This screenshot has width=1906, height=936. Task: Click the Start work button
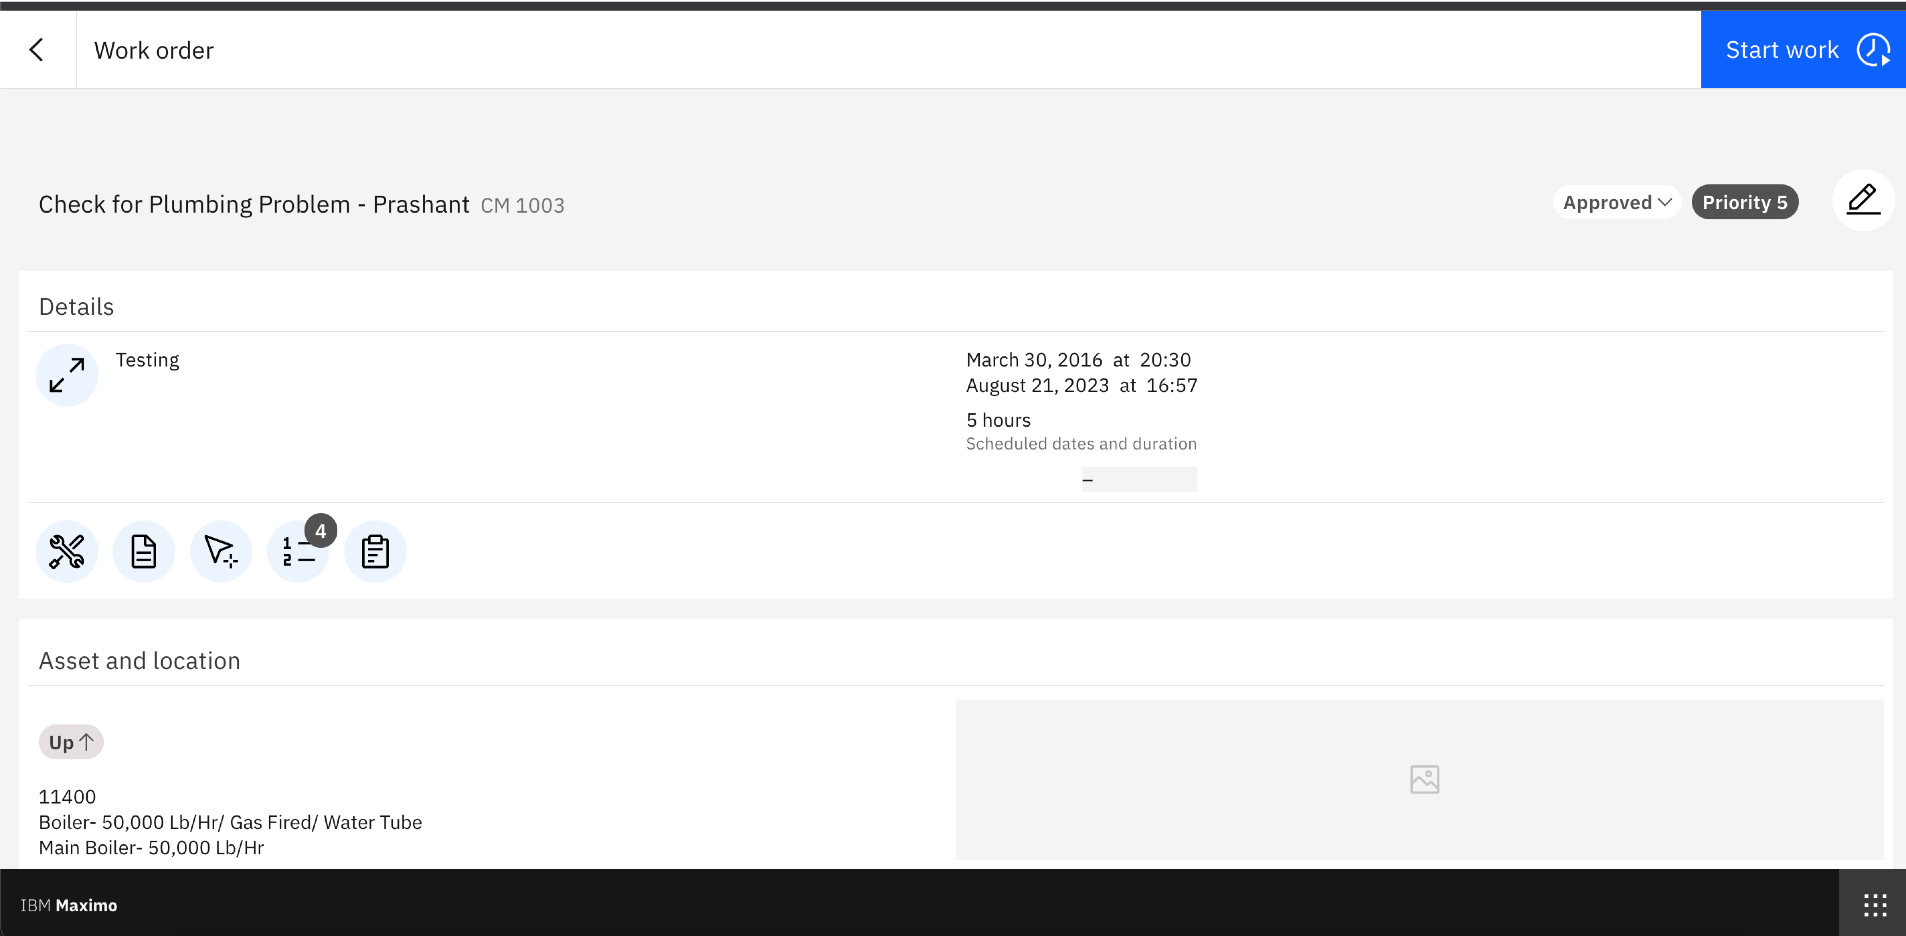[1803, 50]
